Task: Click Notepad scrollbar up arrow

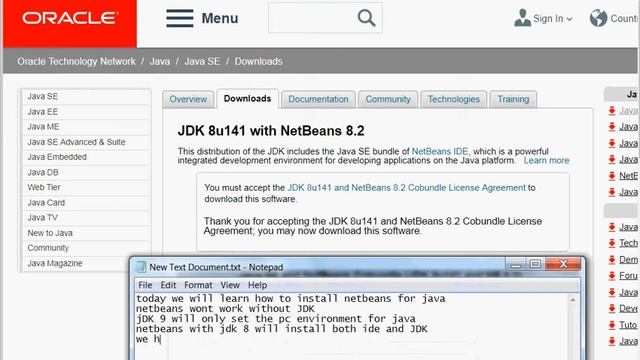Action: click(x=573, y=300)
